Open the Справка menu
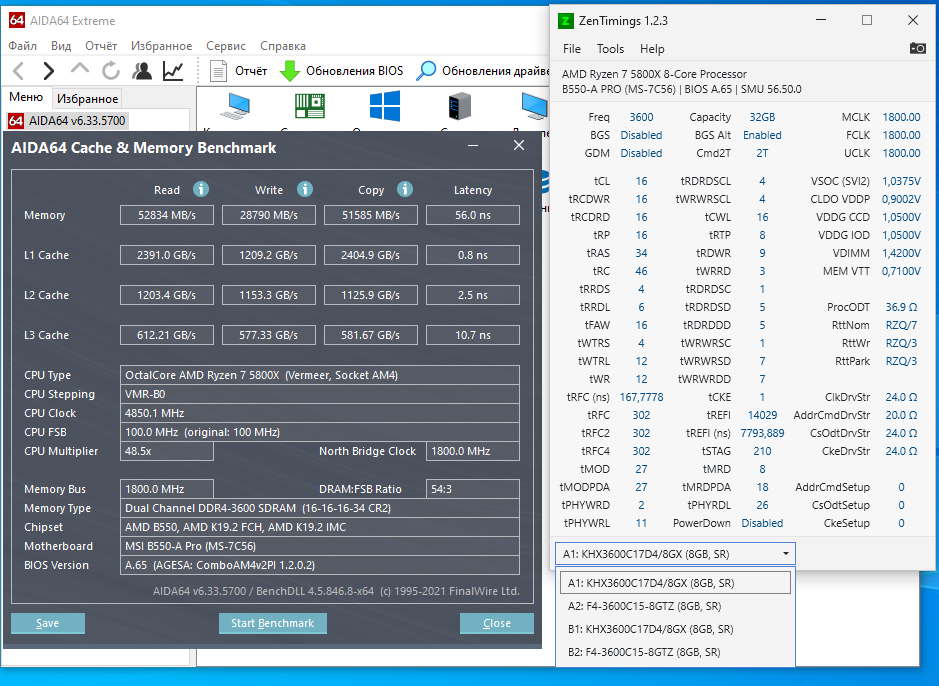The width and height of the screenshot is (939, 686). point(283,46)
